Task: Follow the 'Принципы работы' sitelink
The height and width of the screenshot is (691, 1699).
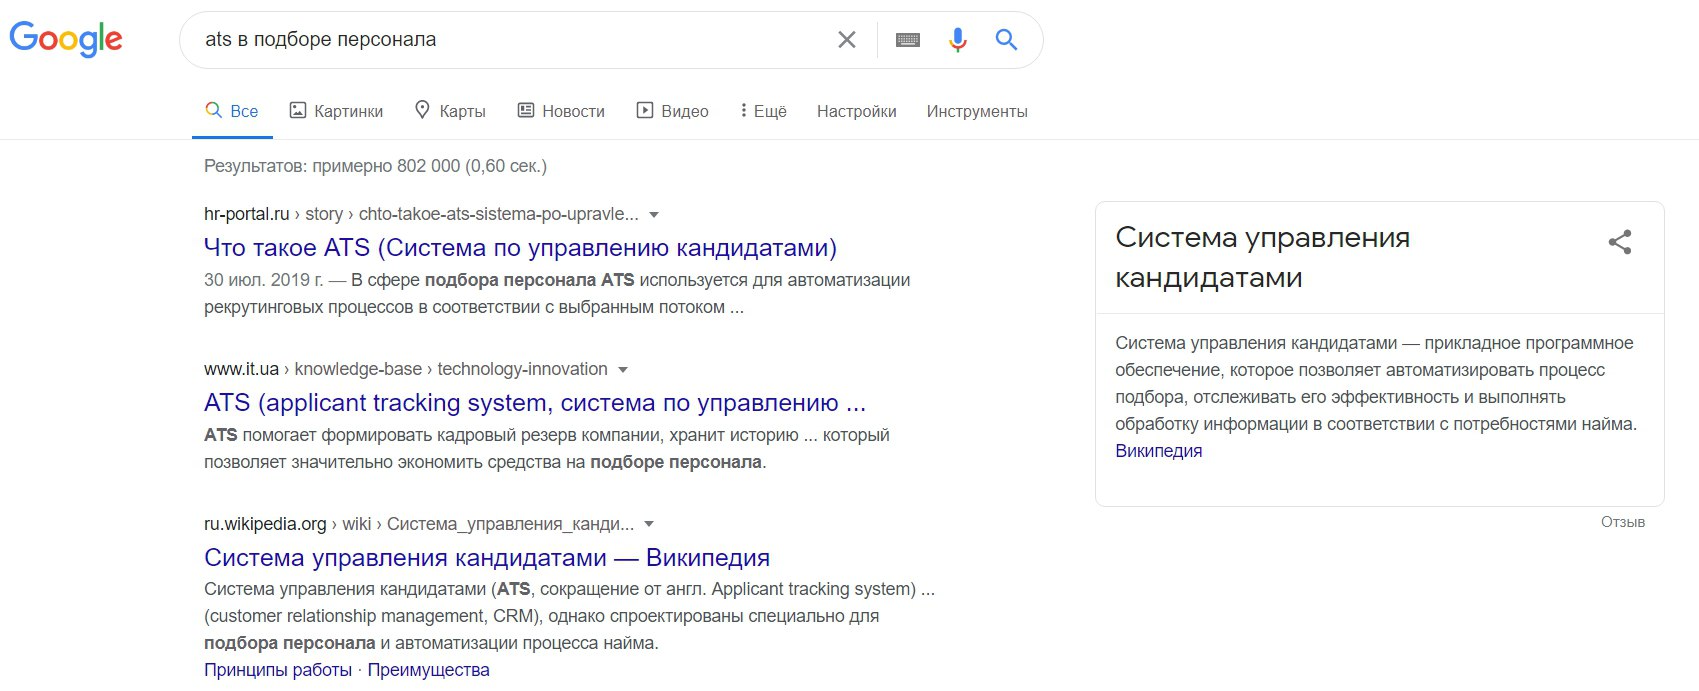Action: pyautogui.click(x=278, y=670)
